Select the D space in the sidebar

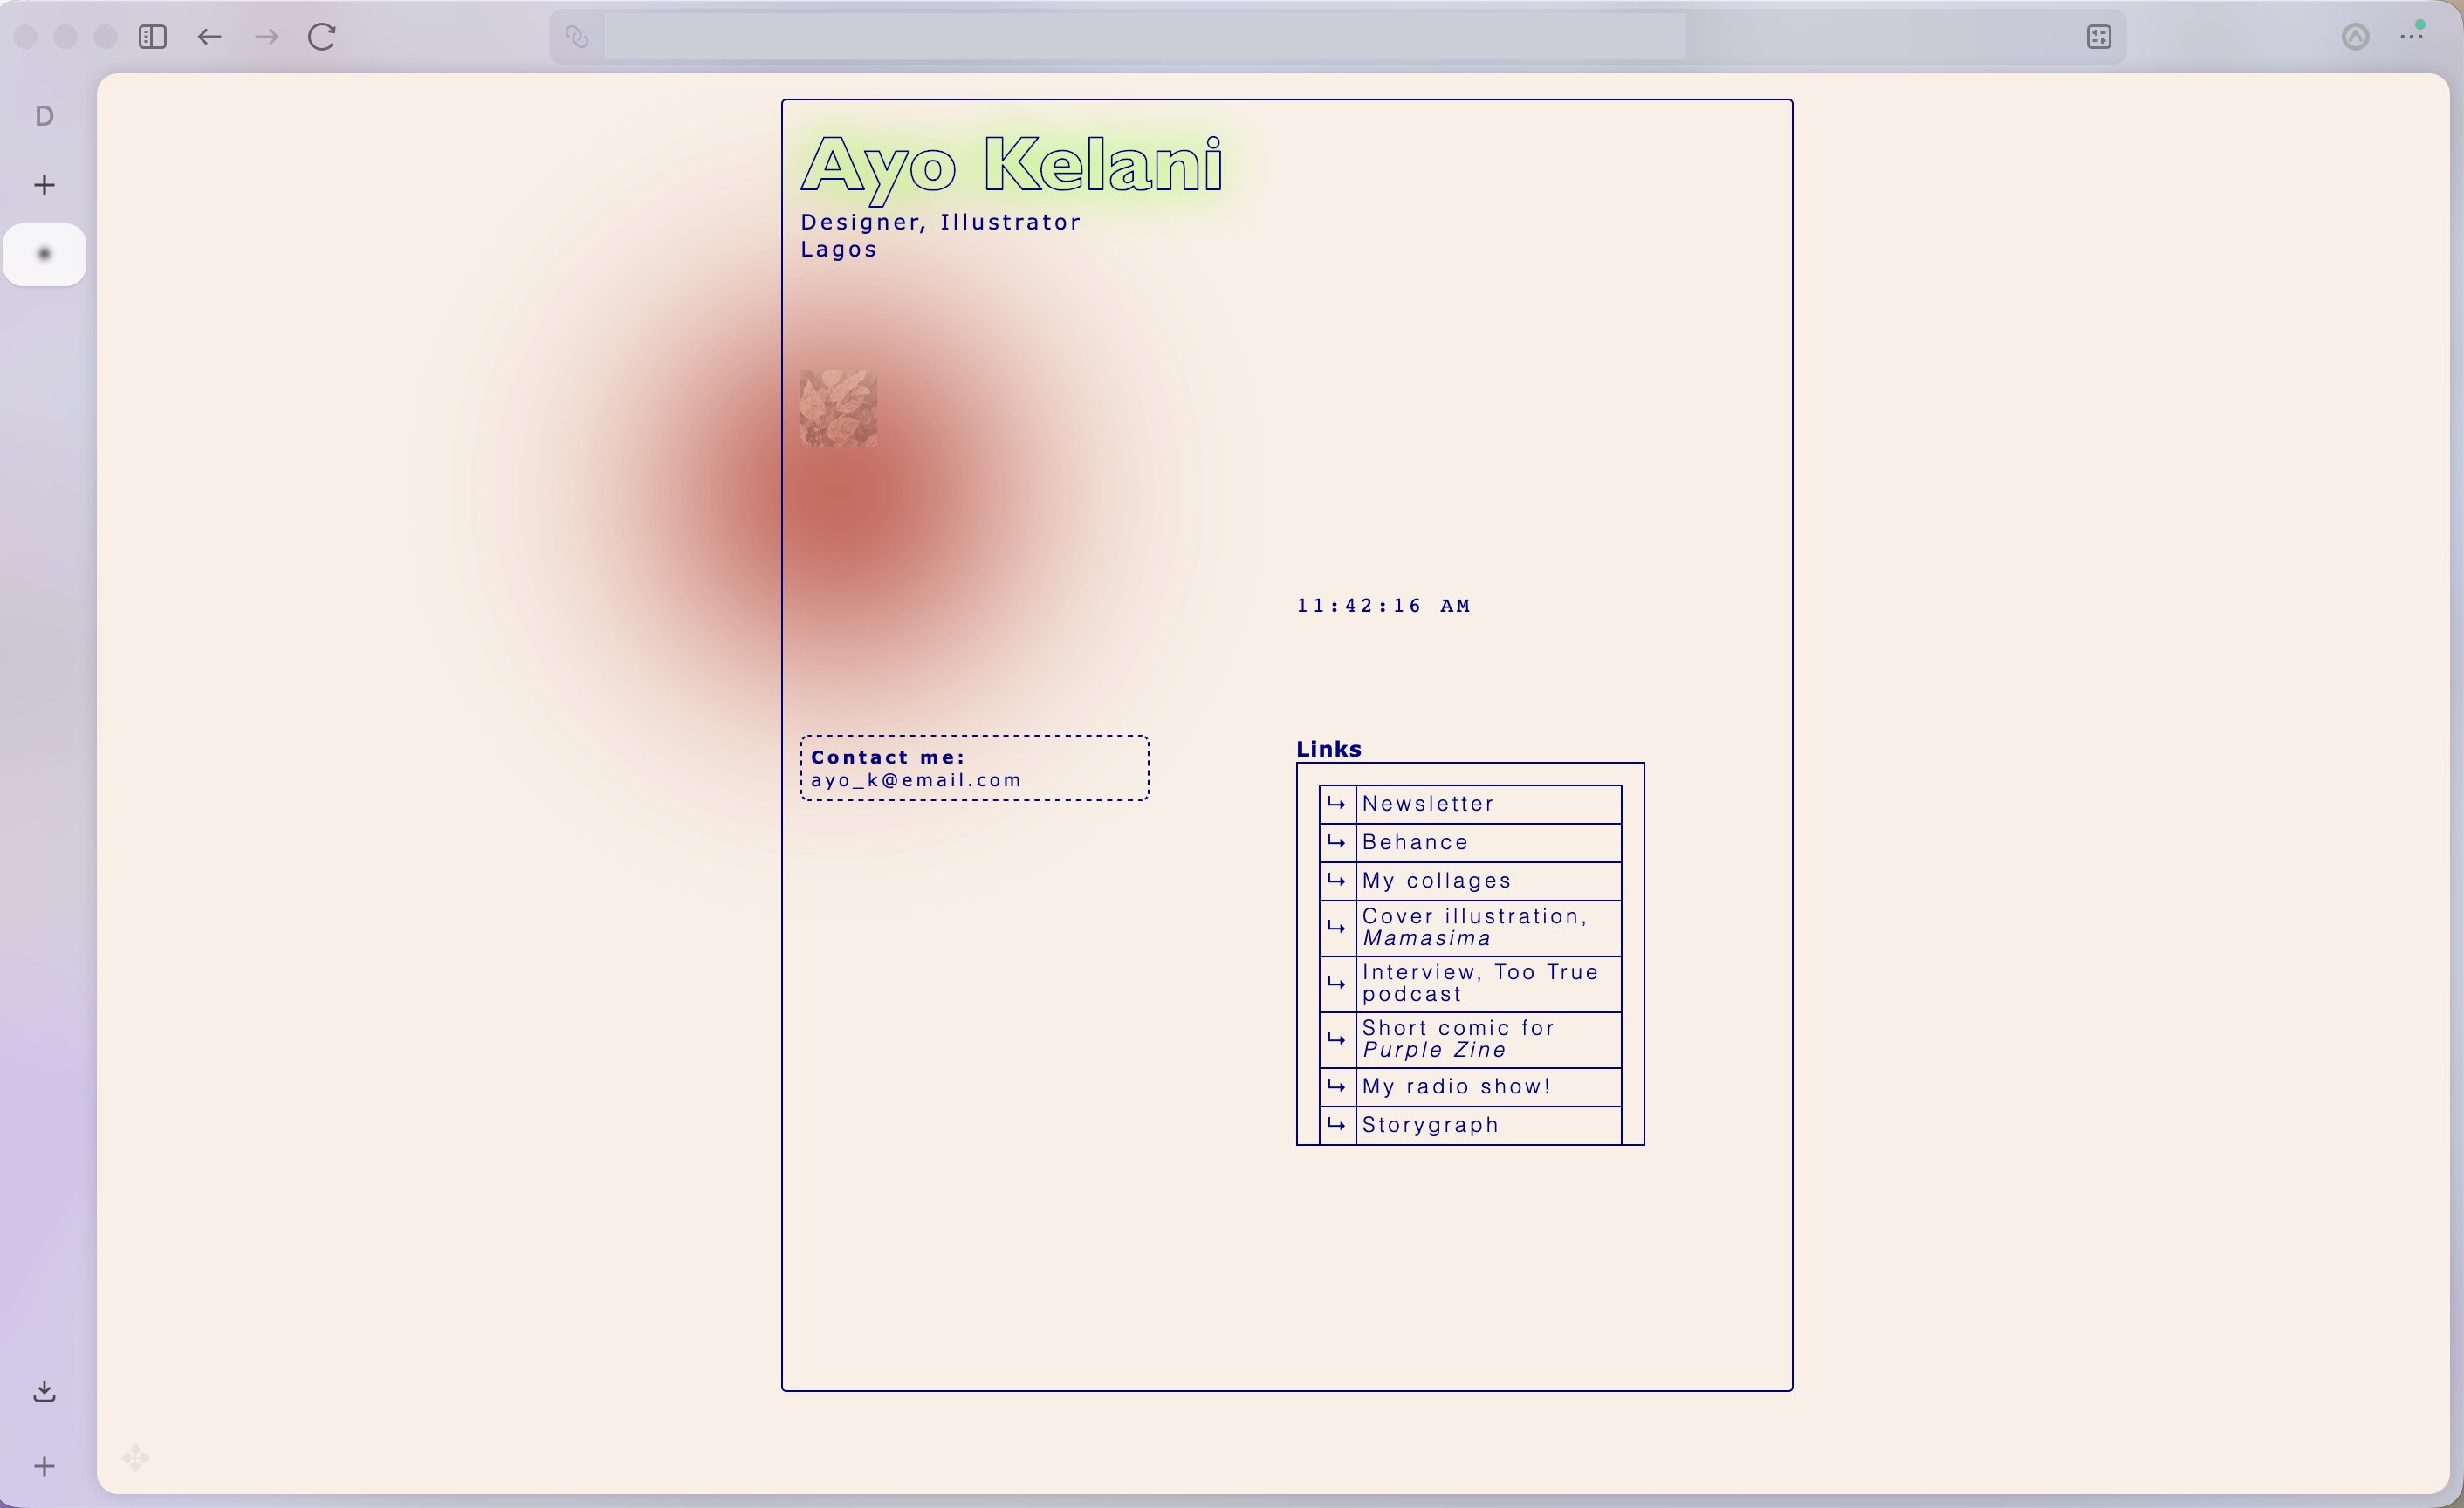[x=44, y=116]
